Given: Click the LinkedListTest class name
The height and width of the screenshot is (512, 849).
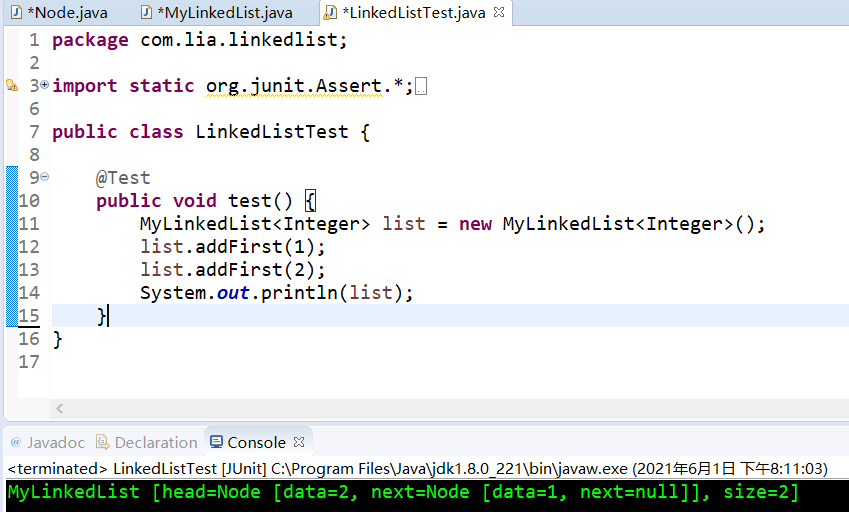Looking at the screenshot, I should pos(271,132).
